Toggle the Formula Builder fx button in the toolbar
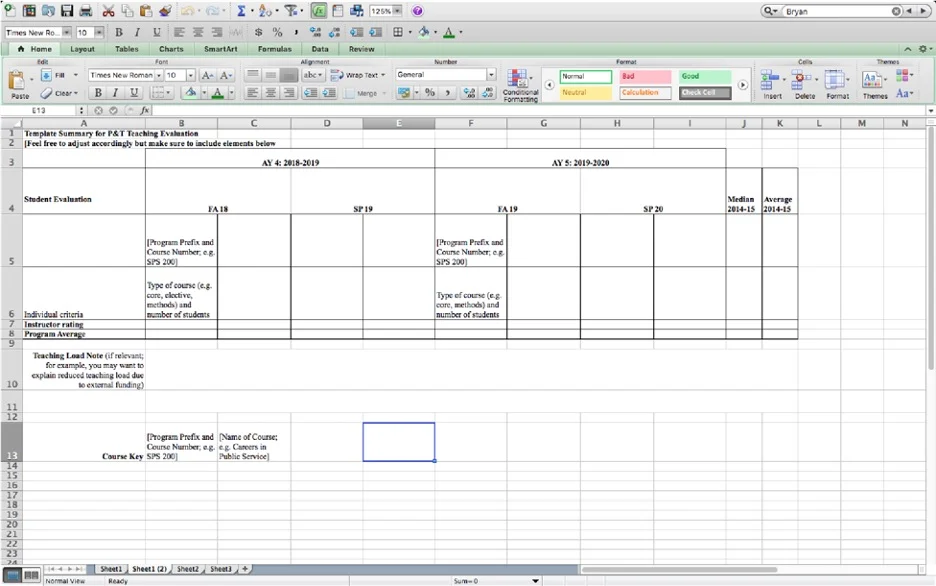Image resolution: width=936 pixels, height=586 pixels. [x=319, y=11]
